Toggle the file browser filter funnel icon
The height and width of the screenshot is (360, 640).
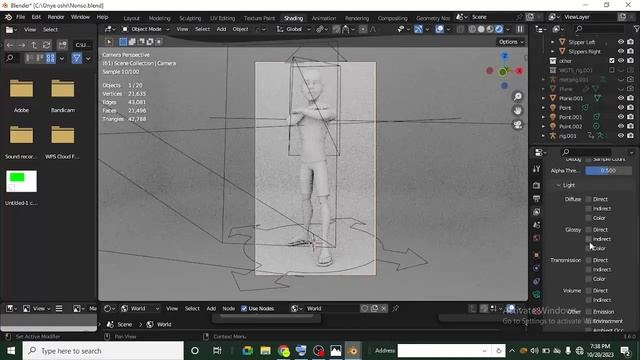(x=76, y=58)
